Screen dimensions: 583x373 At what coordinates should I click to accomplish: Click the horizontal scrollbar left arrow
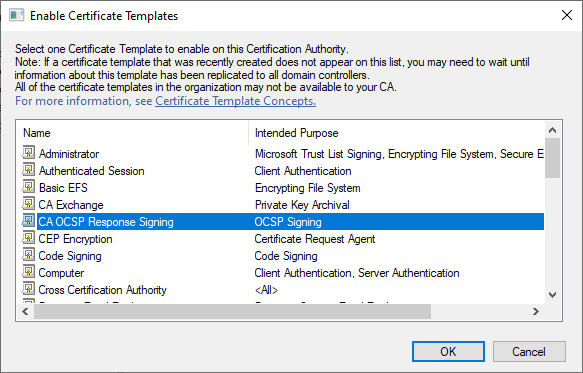click(25, 312)
